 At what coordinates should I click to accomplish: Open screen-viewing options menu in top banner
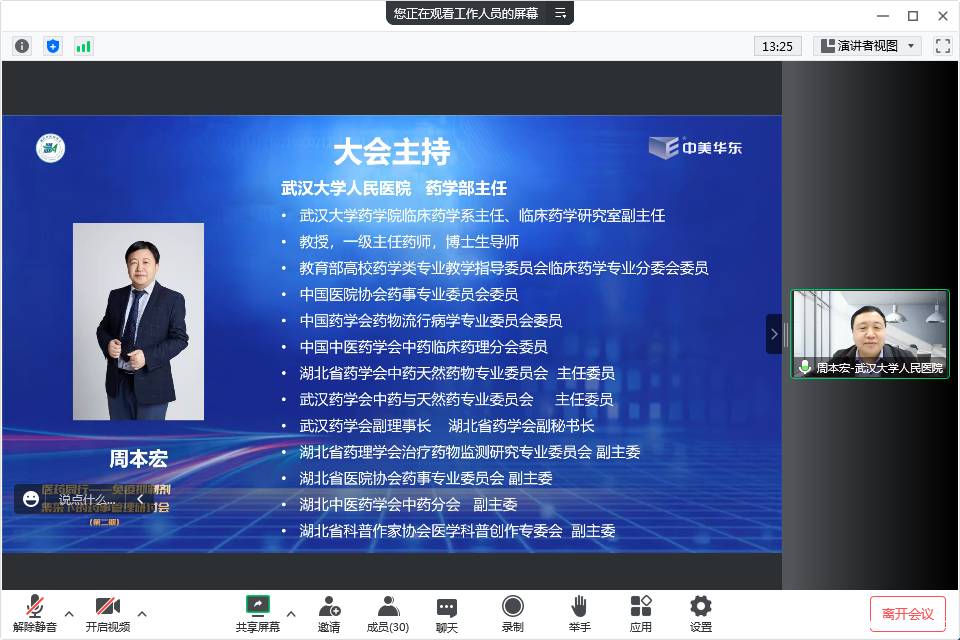[x=560, y=13]
